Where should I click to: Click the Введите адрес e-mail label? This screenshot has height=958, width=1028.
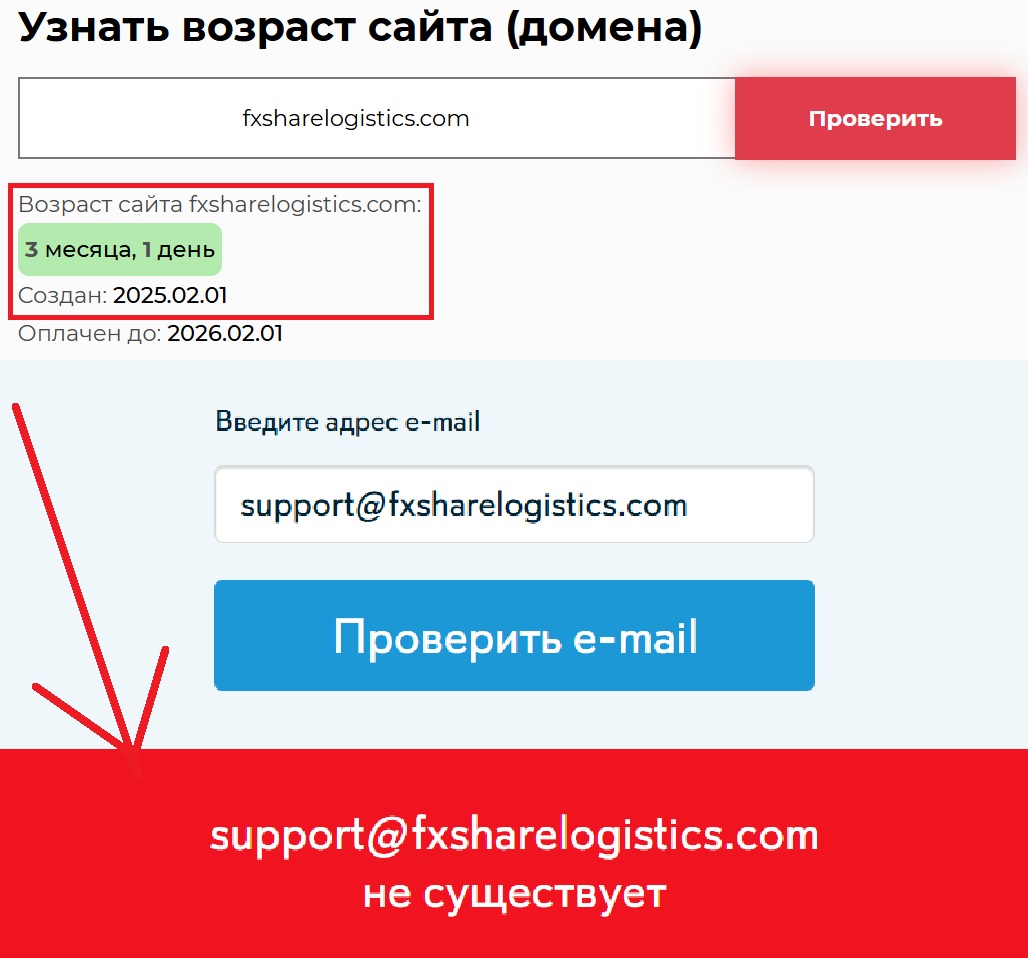pos(347,422)
